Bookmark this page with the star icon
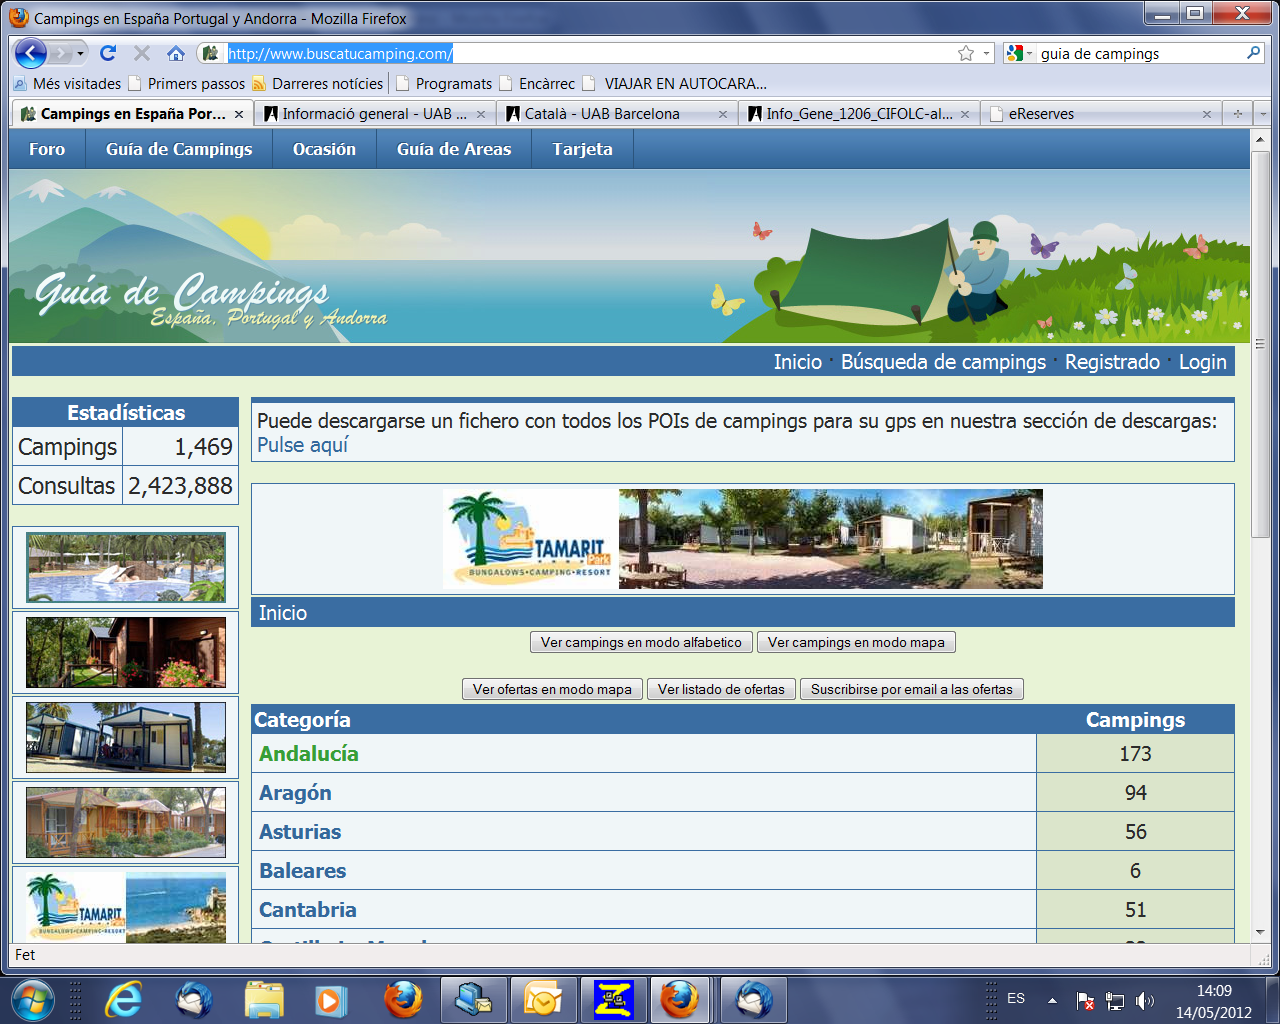 (x=965, y=54)
